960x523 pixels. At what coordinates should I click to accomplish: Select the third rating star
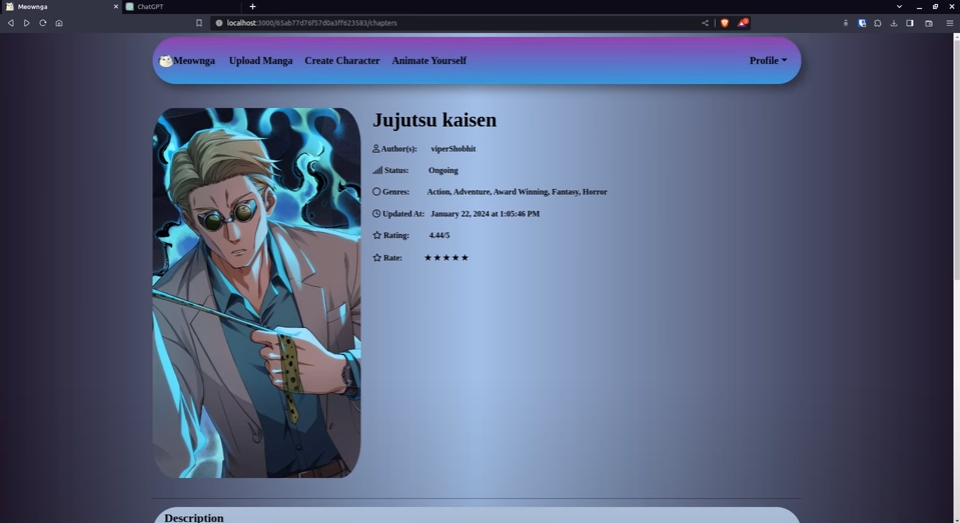click(446, 258)
